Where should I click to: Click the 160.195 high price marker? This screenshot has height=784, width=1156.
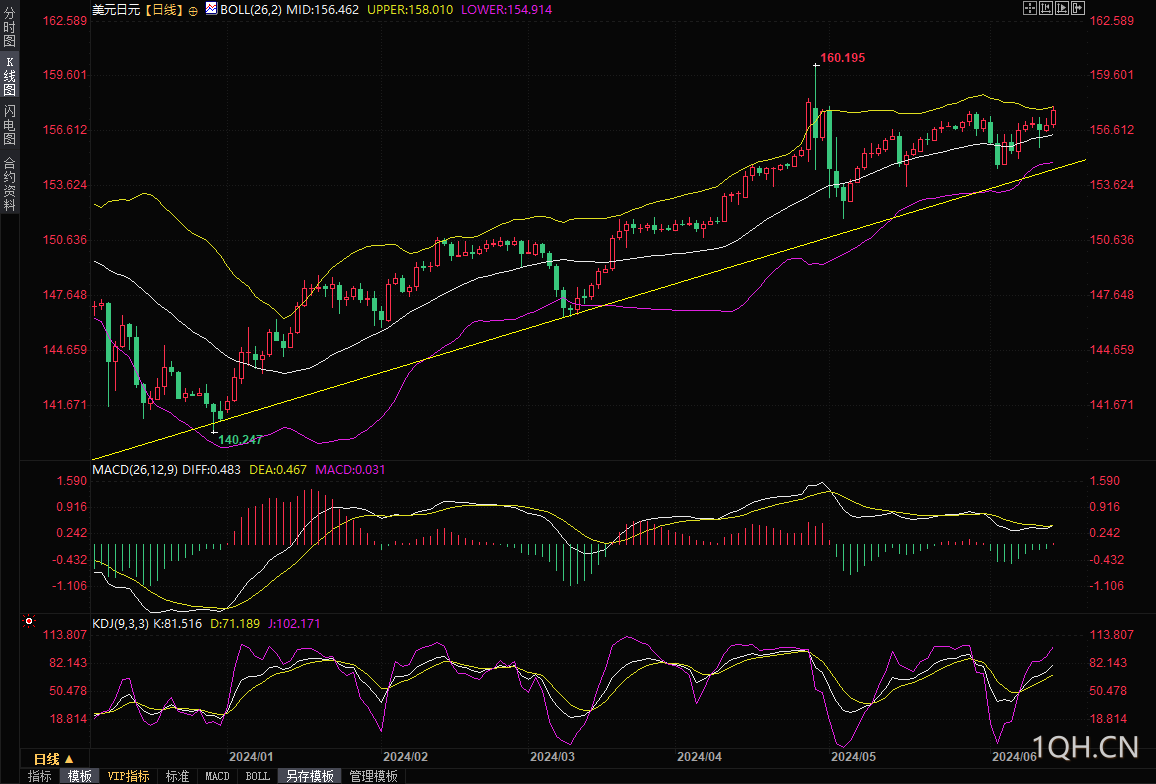pos(843,58)
